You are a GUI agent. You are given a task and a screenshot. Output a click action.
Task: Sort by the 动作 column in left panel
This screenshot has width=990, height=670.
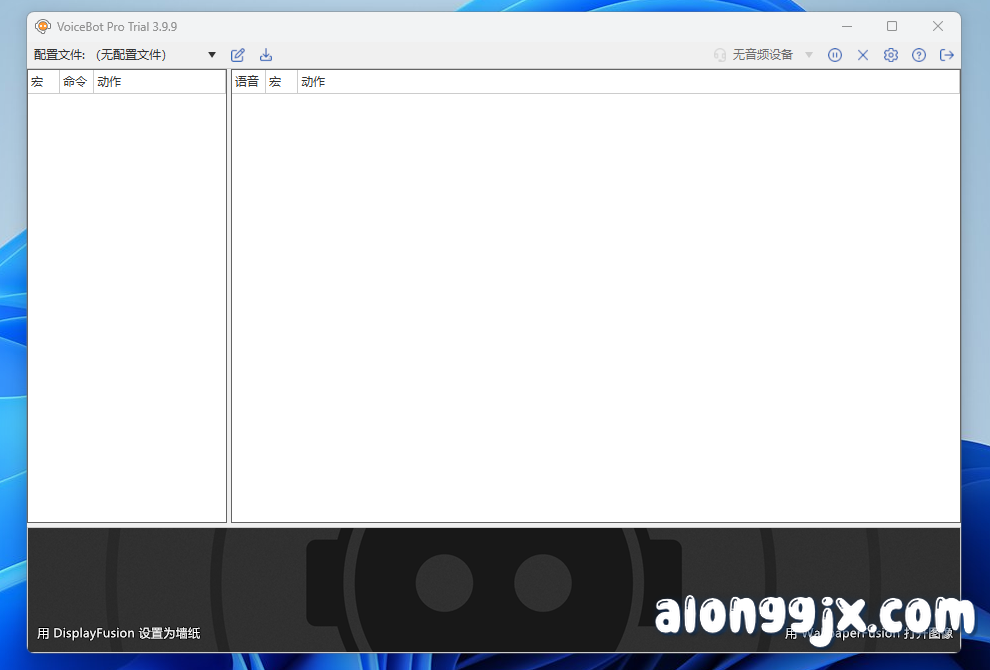(x=109, y=81)
